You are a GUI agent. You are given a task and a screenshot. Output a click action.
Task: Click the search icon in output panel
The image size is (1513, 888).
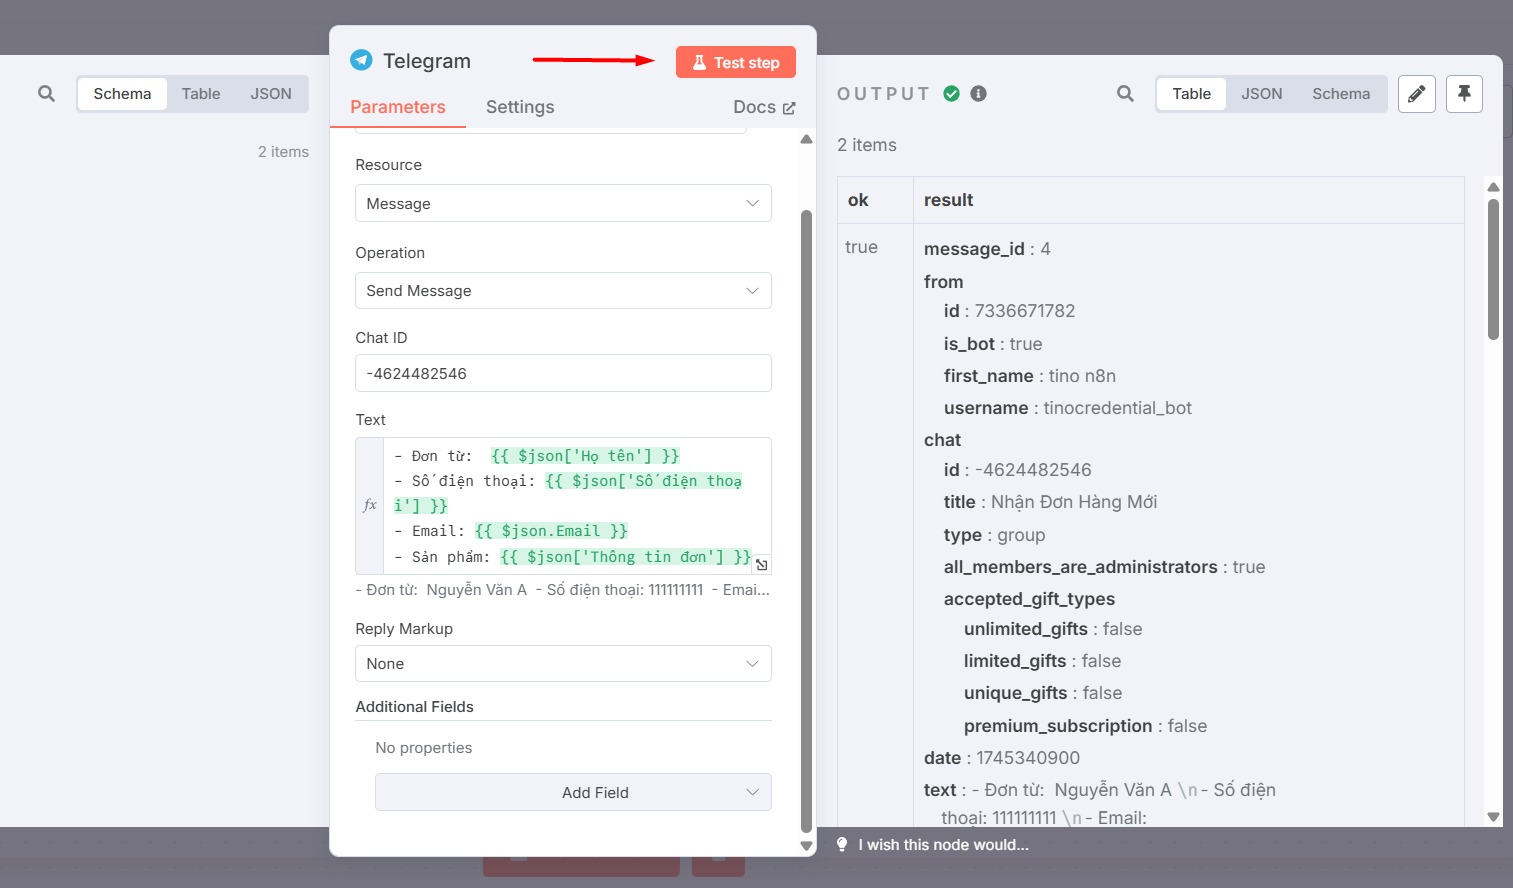click(1125, 94)
